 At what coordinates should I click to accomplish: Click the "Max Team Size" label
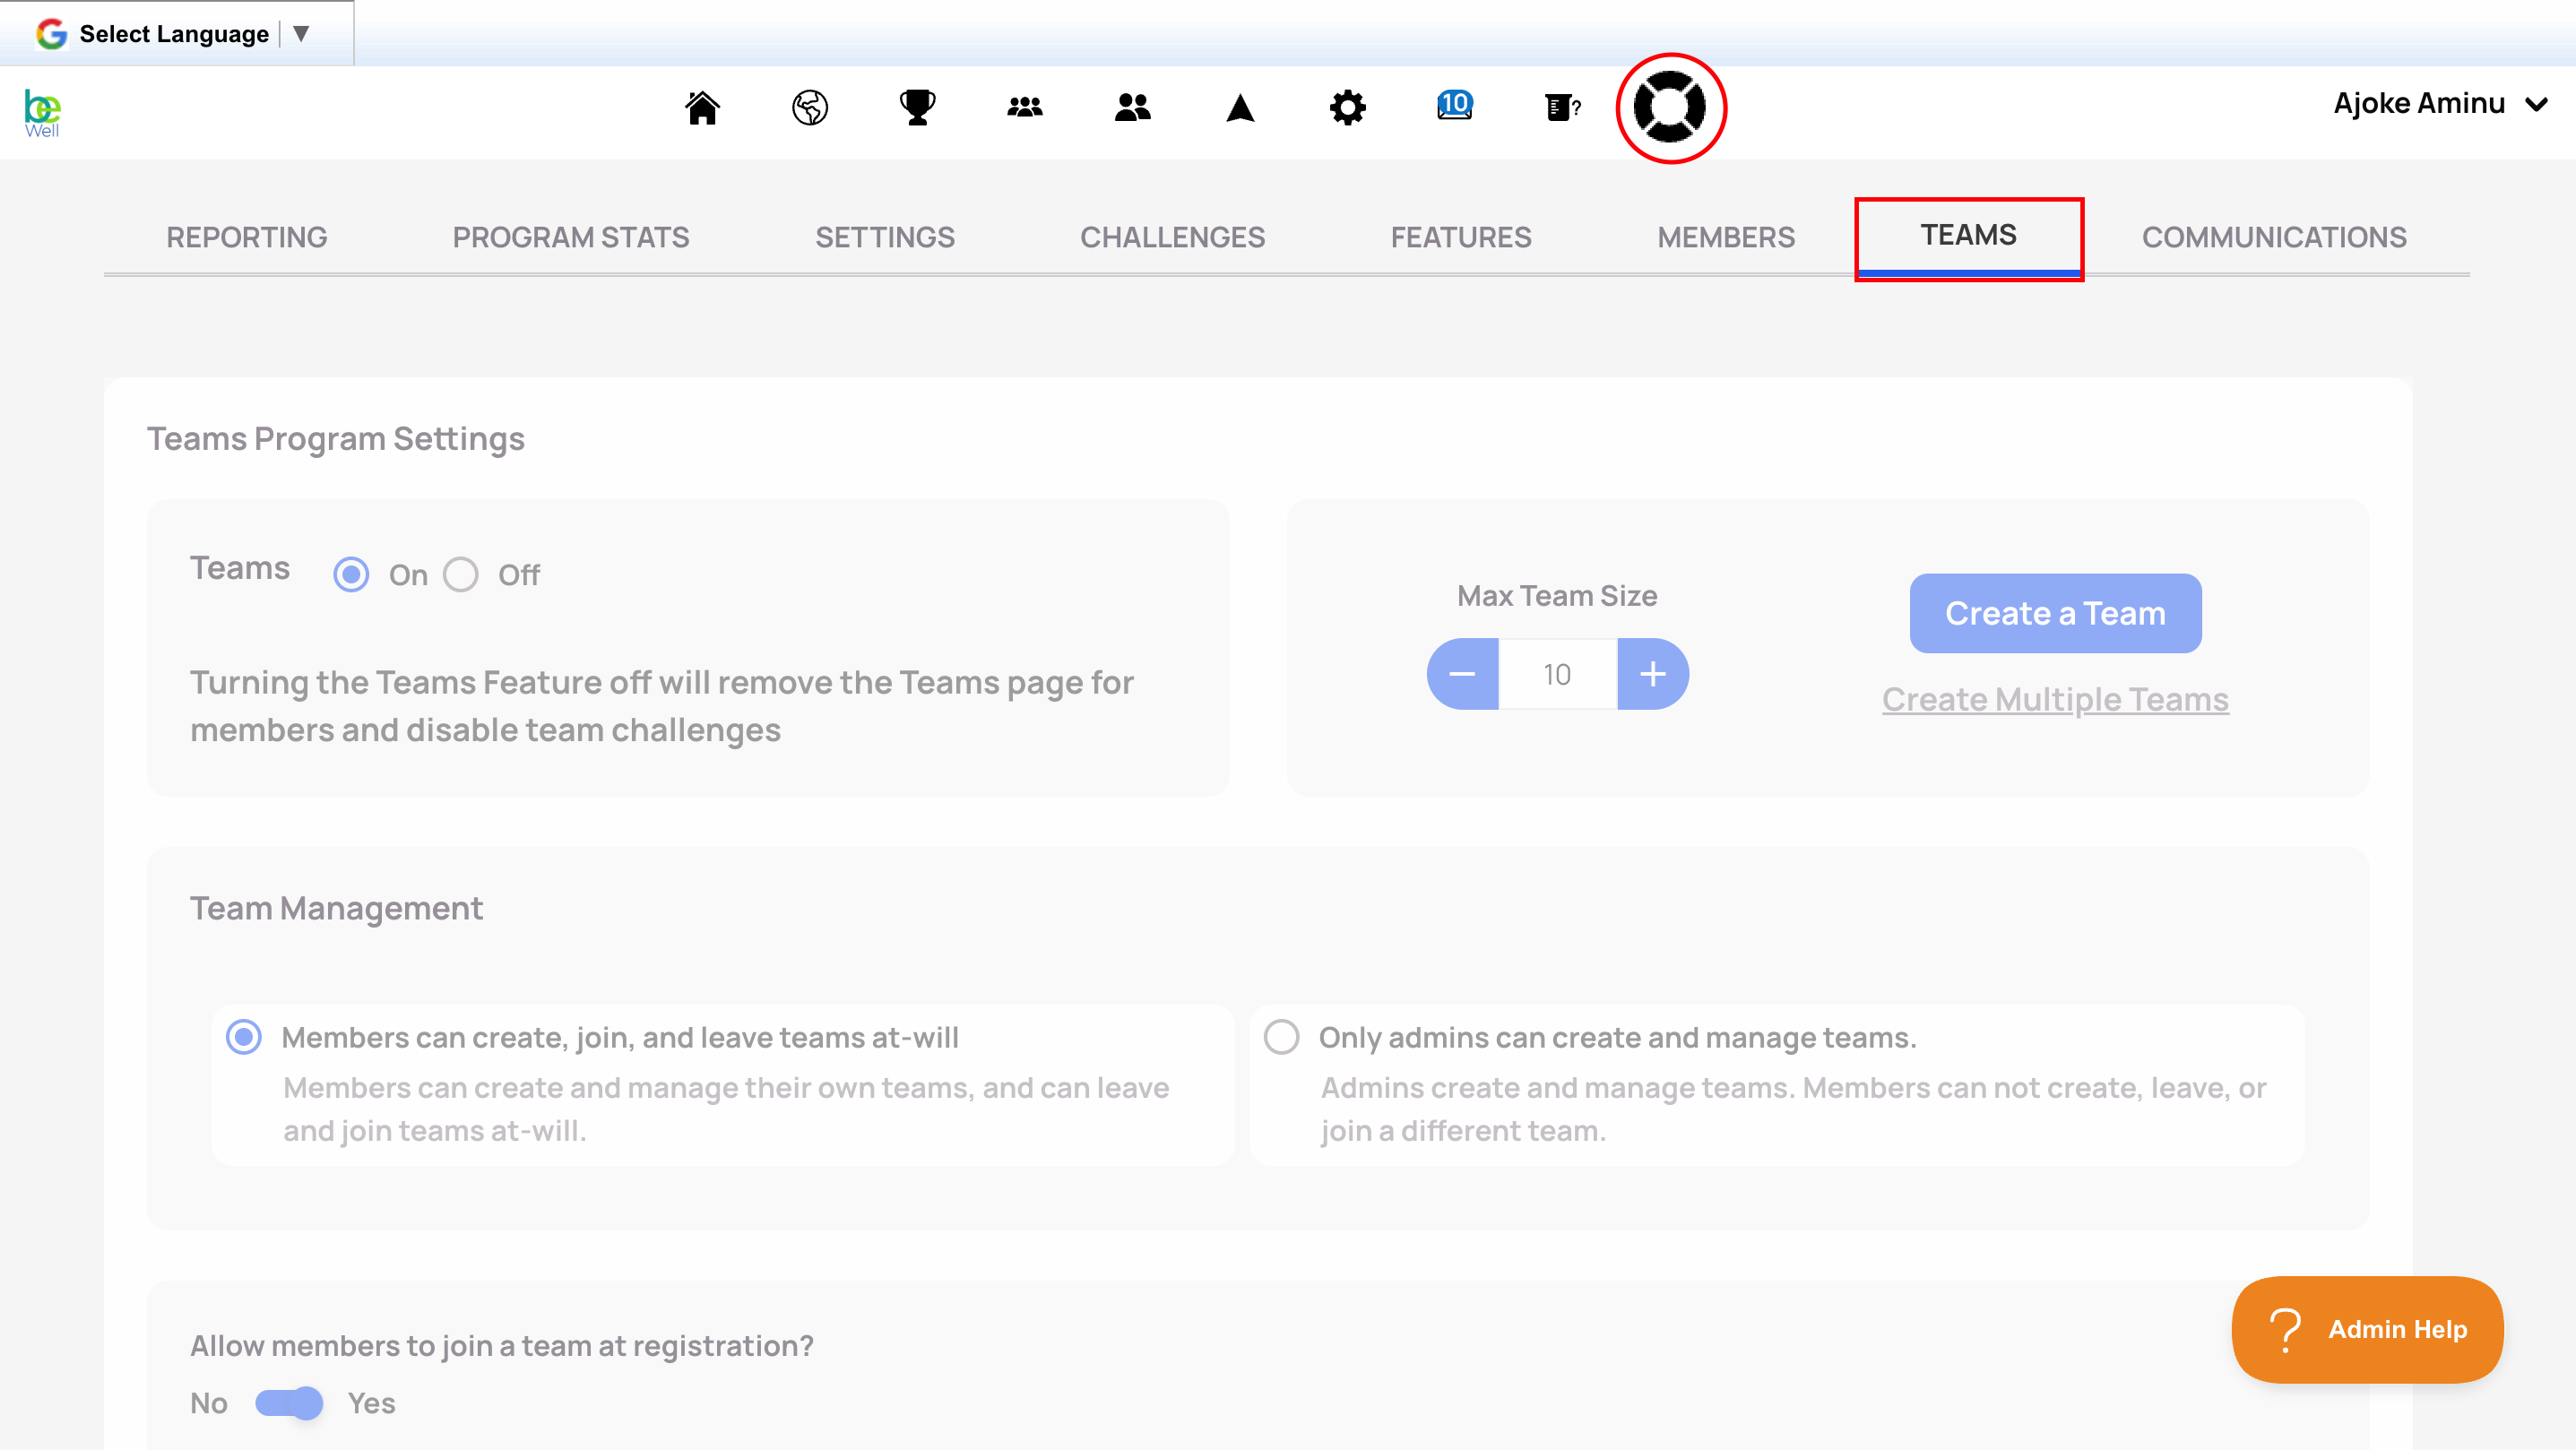(x=1557, y=596)
